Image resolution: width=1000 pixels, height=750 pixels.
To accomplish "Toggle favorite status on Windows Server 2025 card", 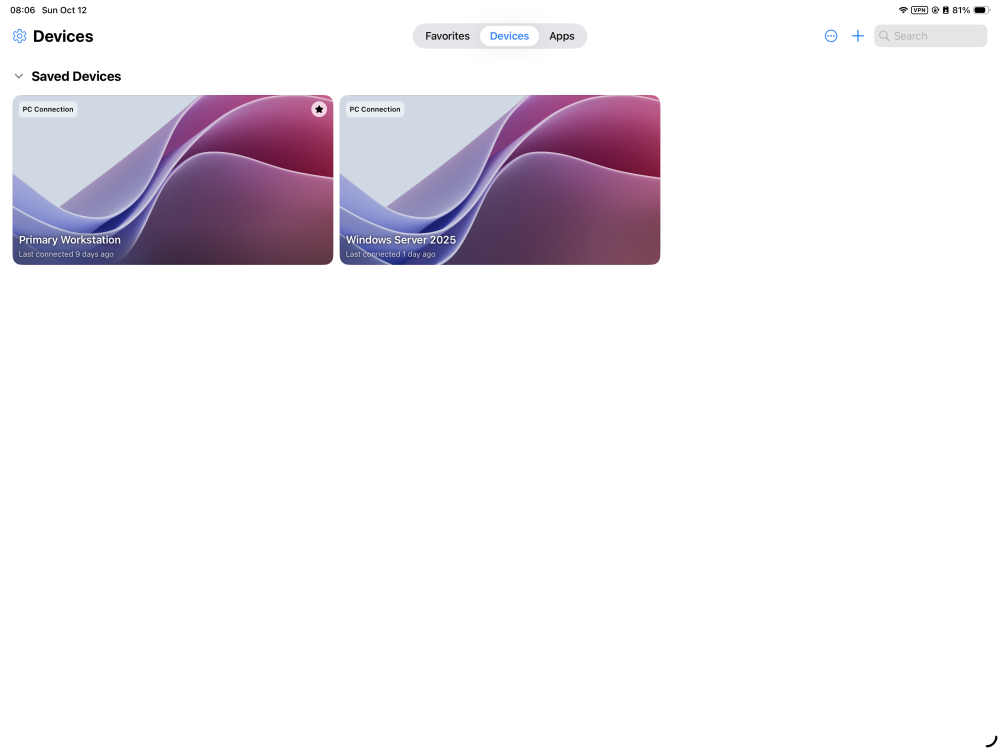I will 646,109.
